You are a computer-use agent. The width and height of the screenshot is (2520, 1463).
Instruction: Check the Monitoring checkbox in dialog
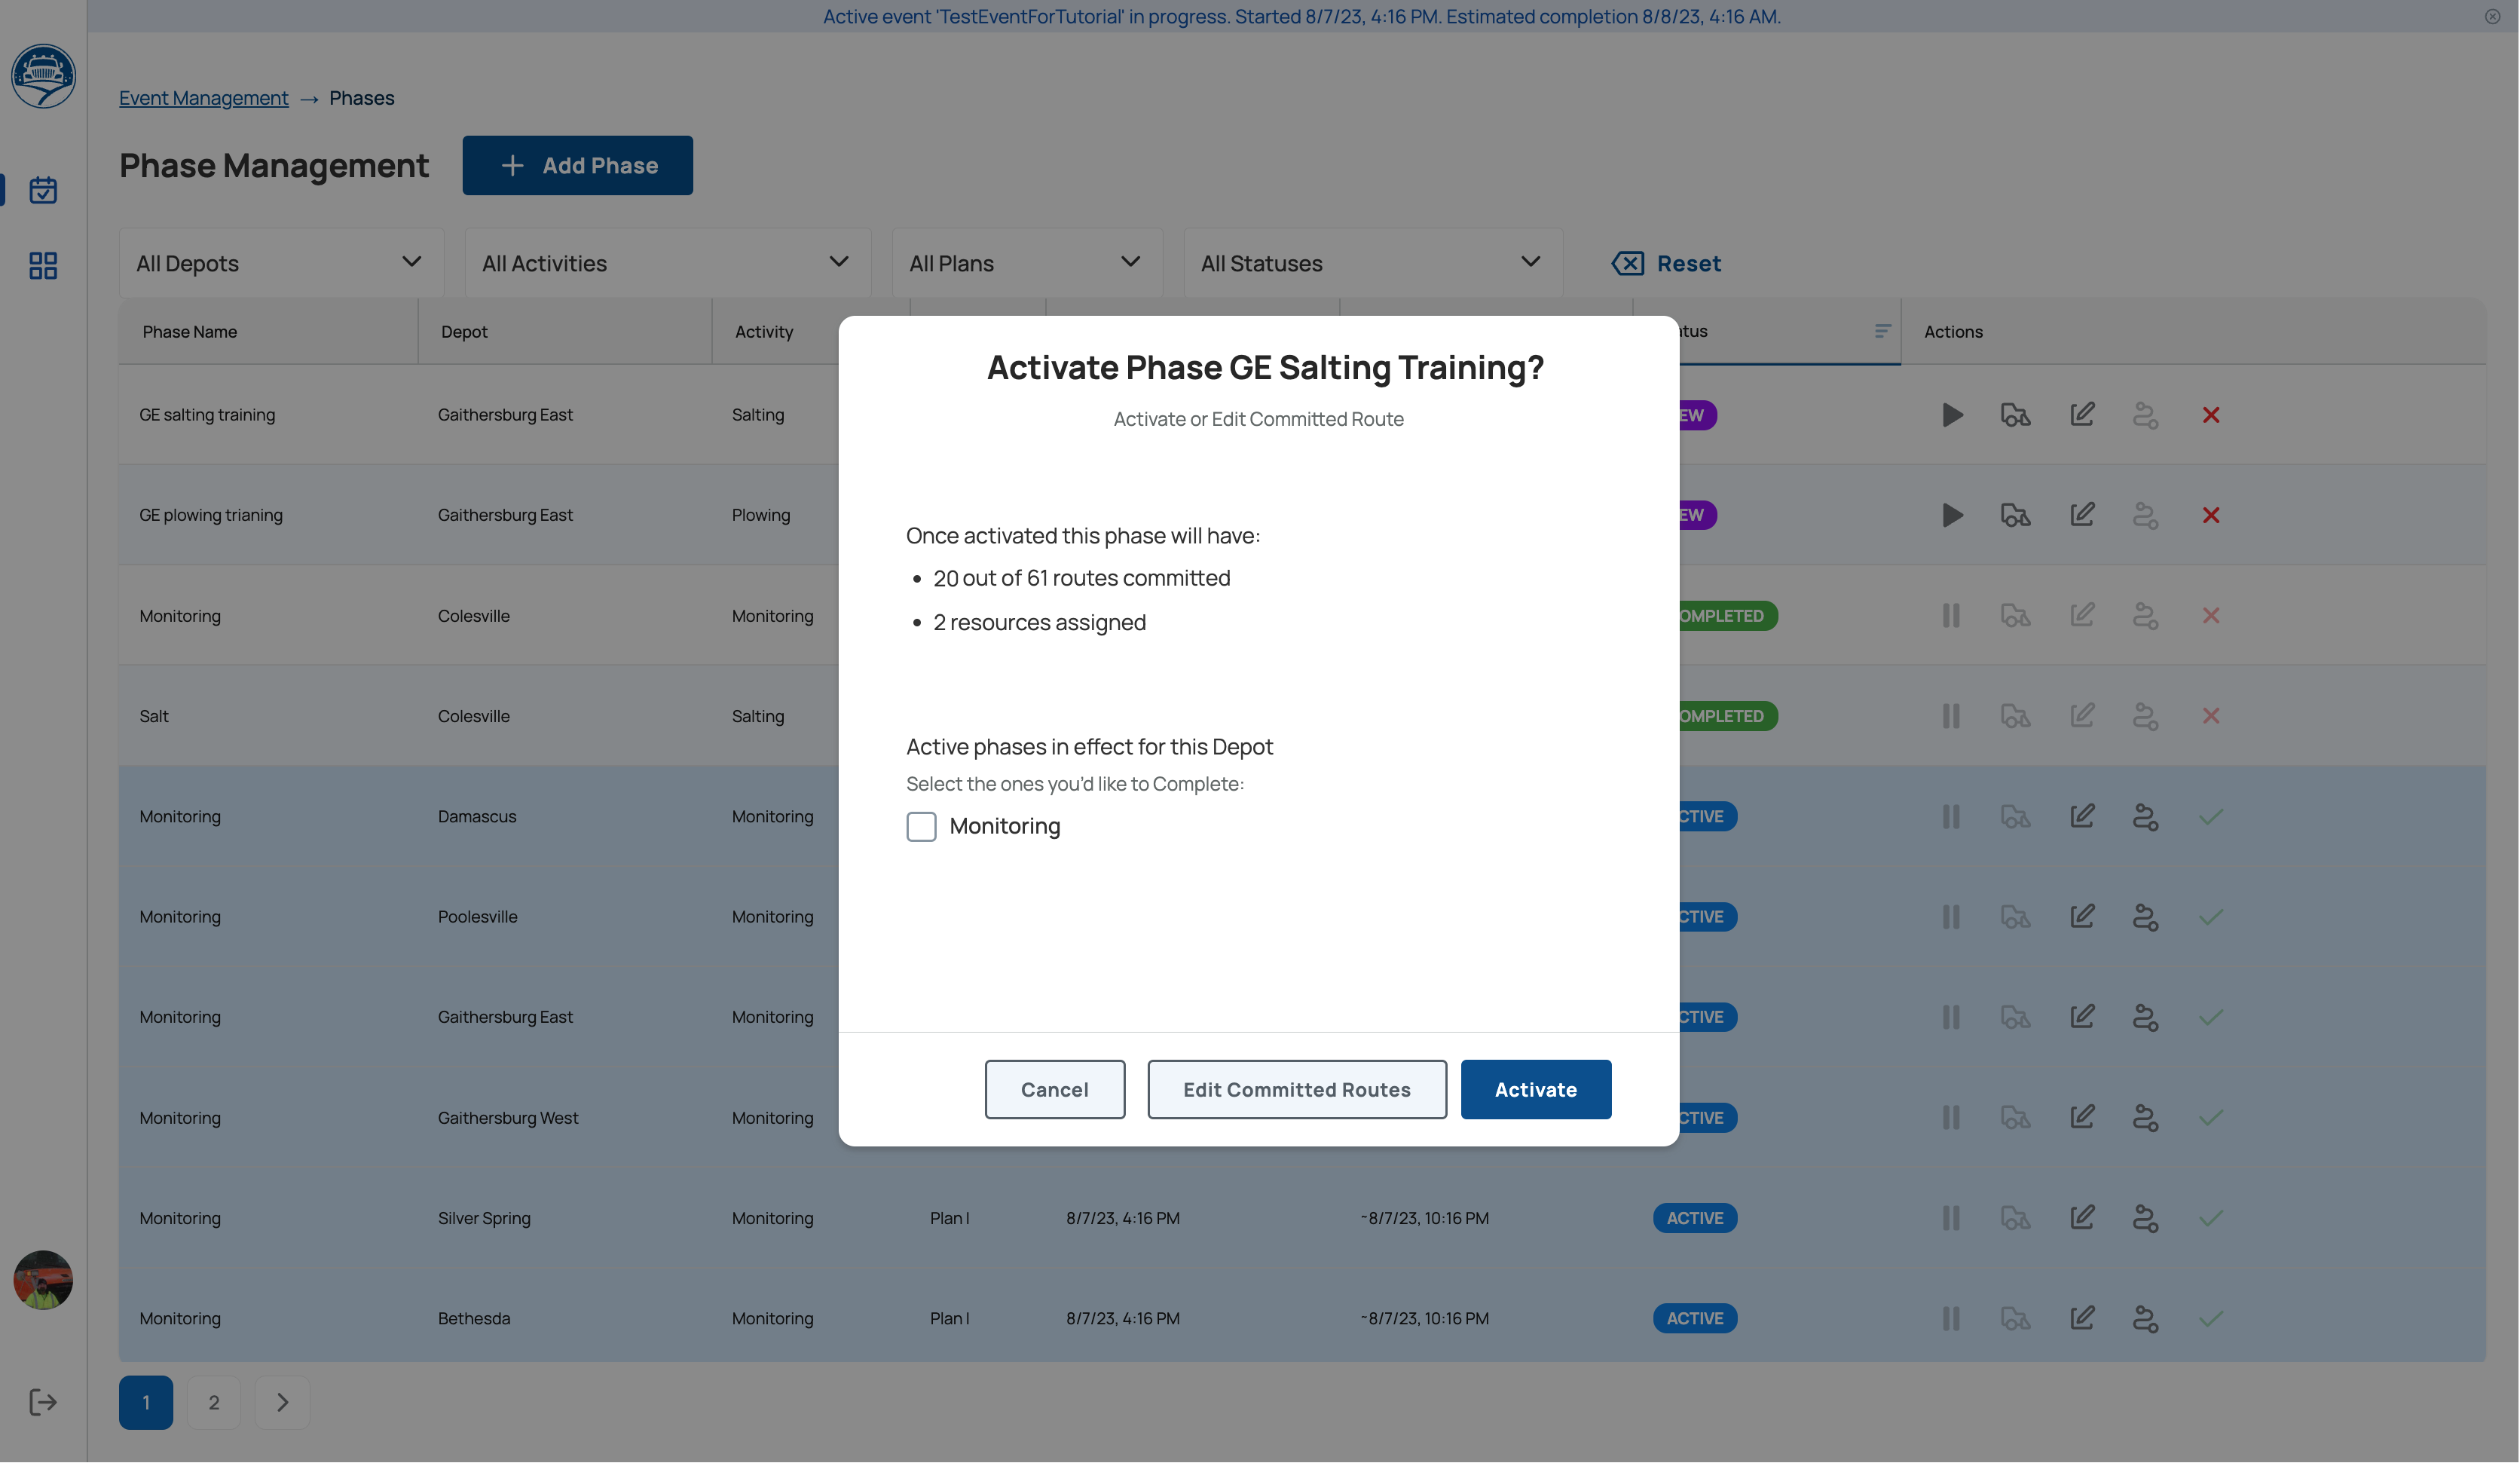coord(921,826)
